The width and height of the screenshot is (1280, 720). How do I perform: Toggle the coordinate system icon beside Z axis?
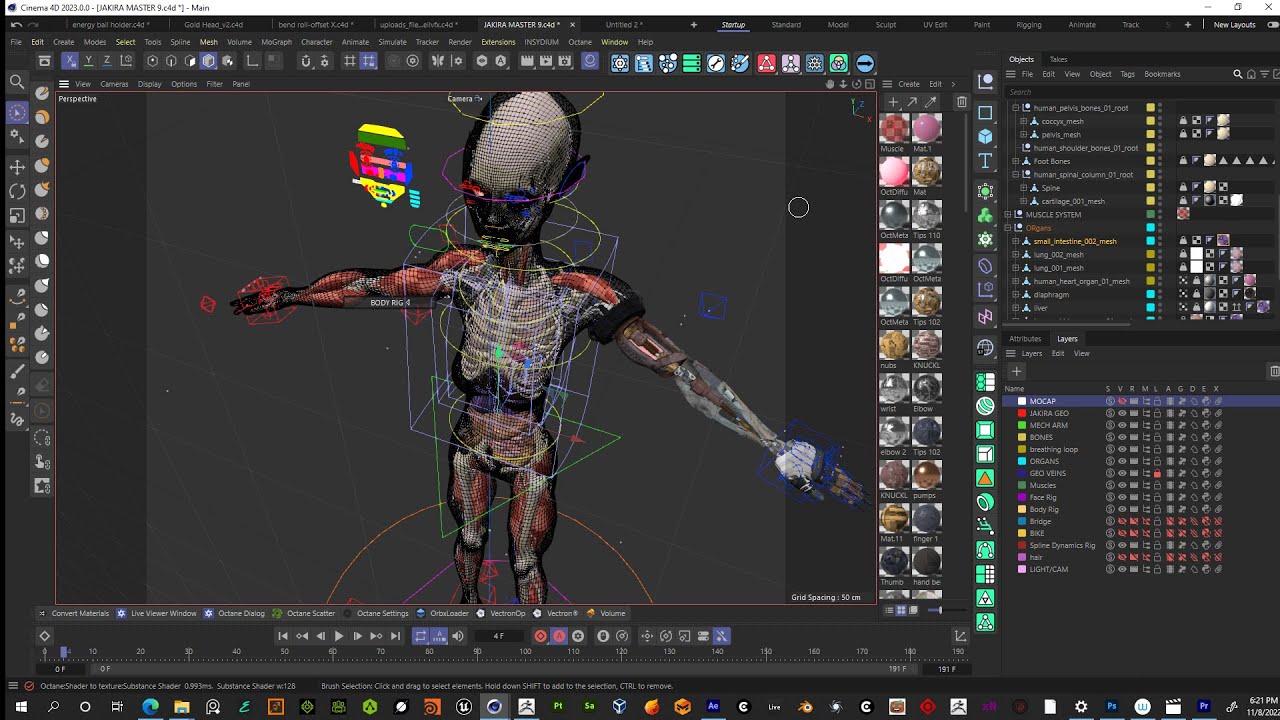click(126, 62)
